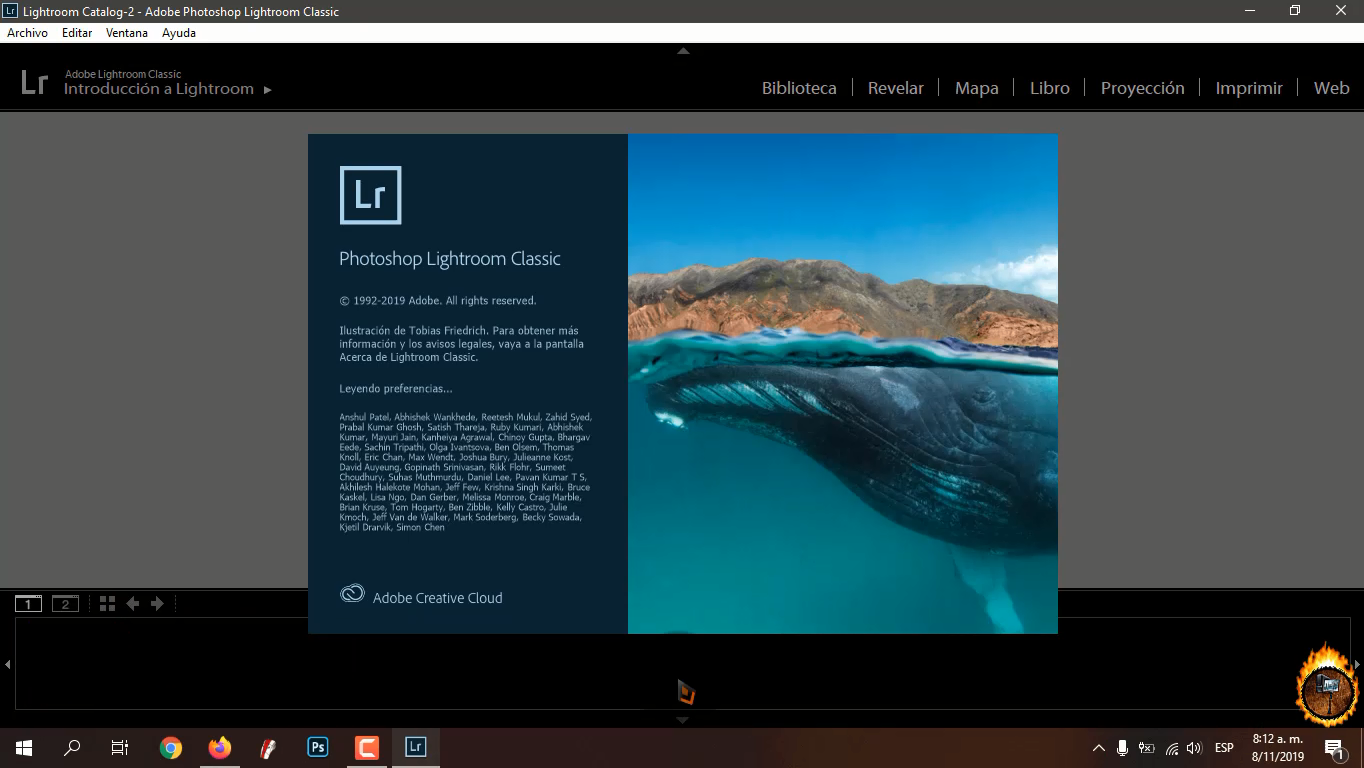Viewport: 1364px width, 768px height.
Task: Click the Lr icon in the title bar
Action: (10, 11)
